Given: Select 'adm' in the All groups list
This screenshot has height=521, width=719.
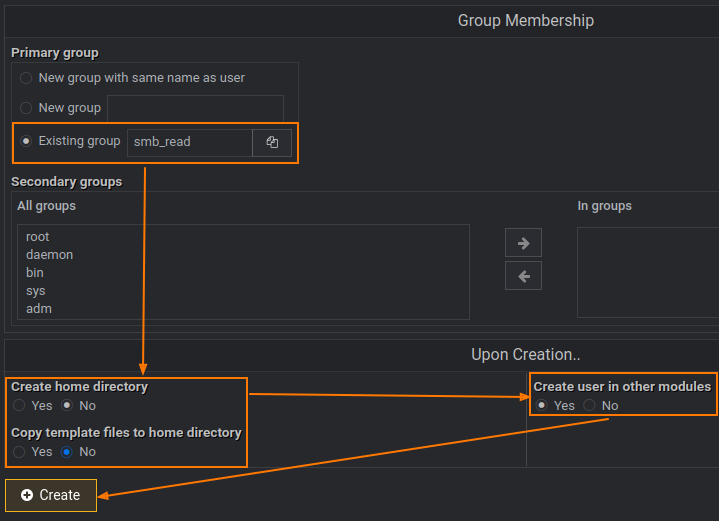Looking at the screenshot, I should pos(39,309).
